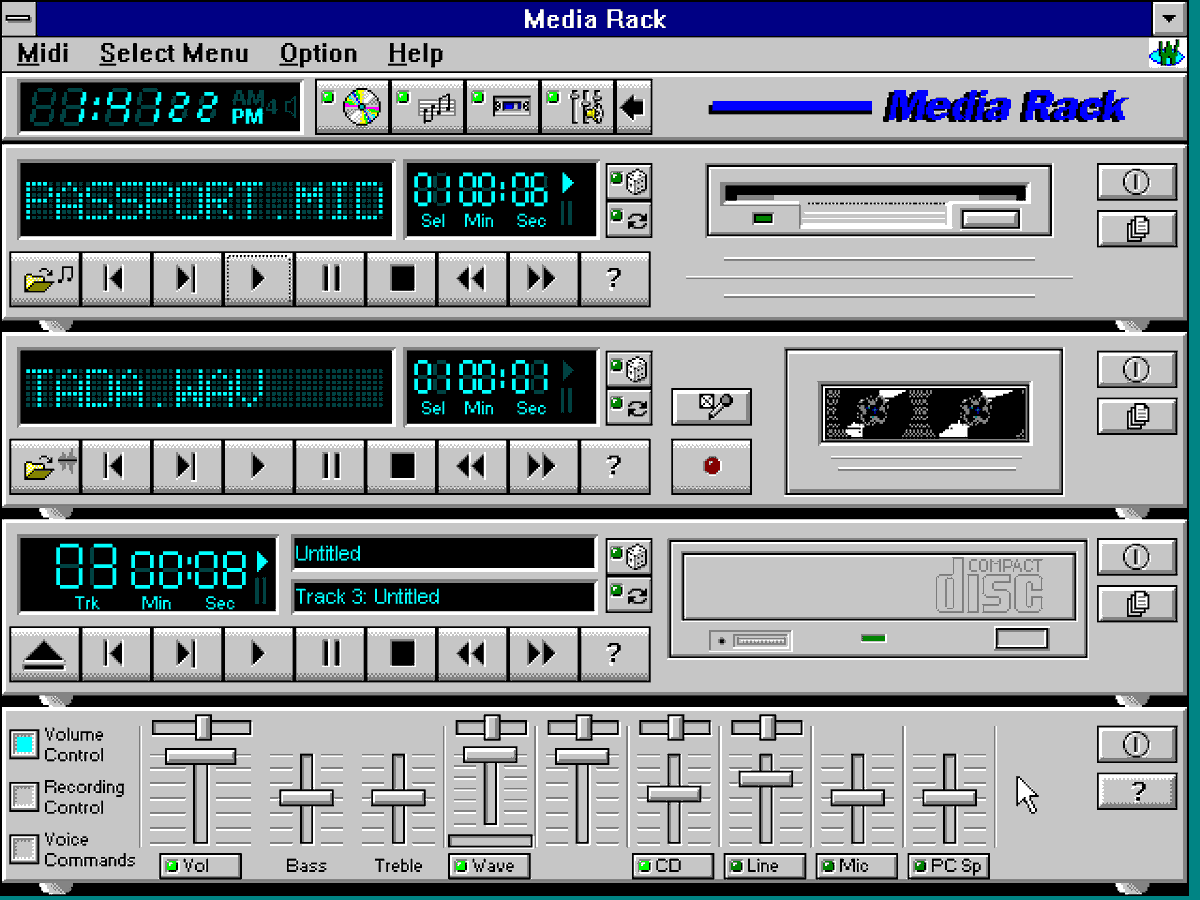
Task: Click the power button of the mixer rack
Action: click(x=1136, y=744)
